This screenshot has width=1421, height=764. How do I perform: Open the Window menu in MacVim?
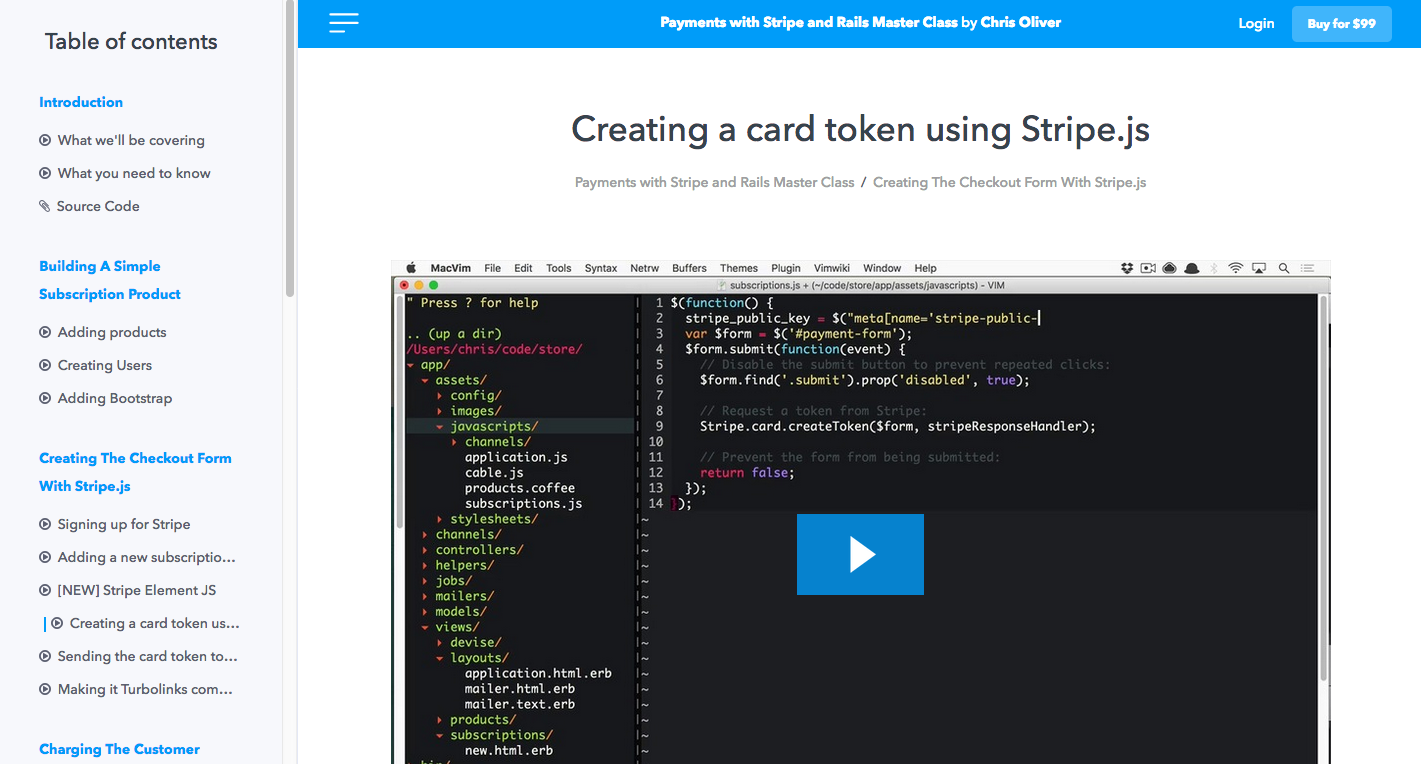click(882, 268)
